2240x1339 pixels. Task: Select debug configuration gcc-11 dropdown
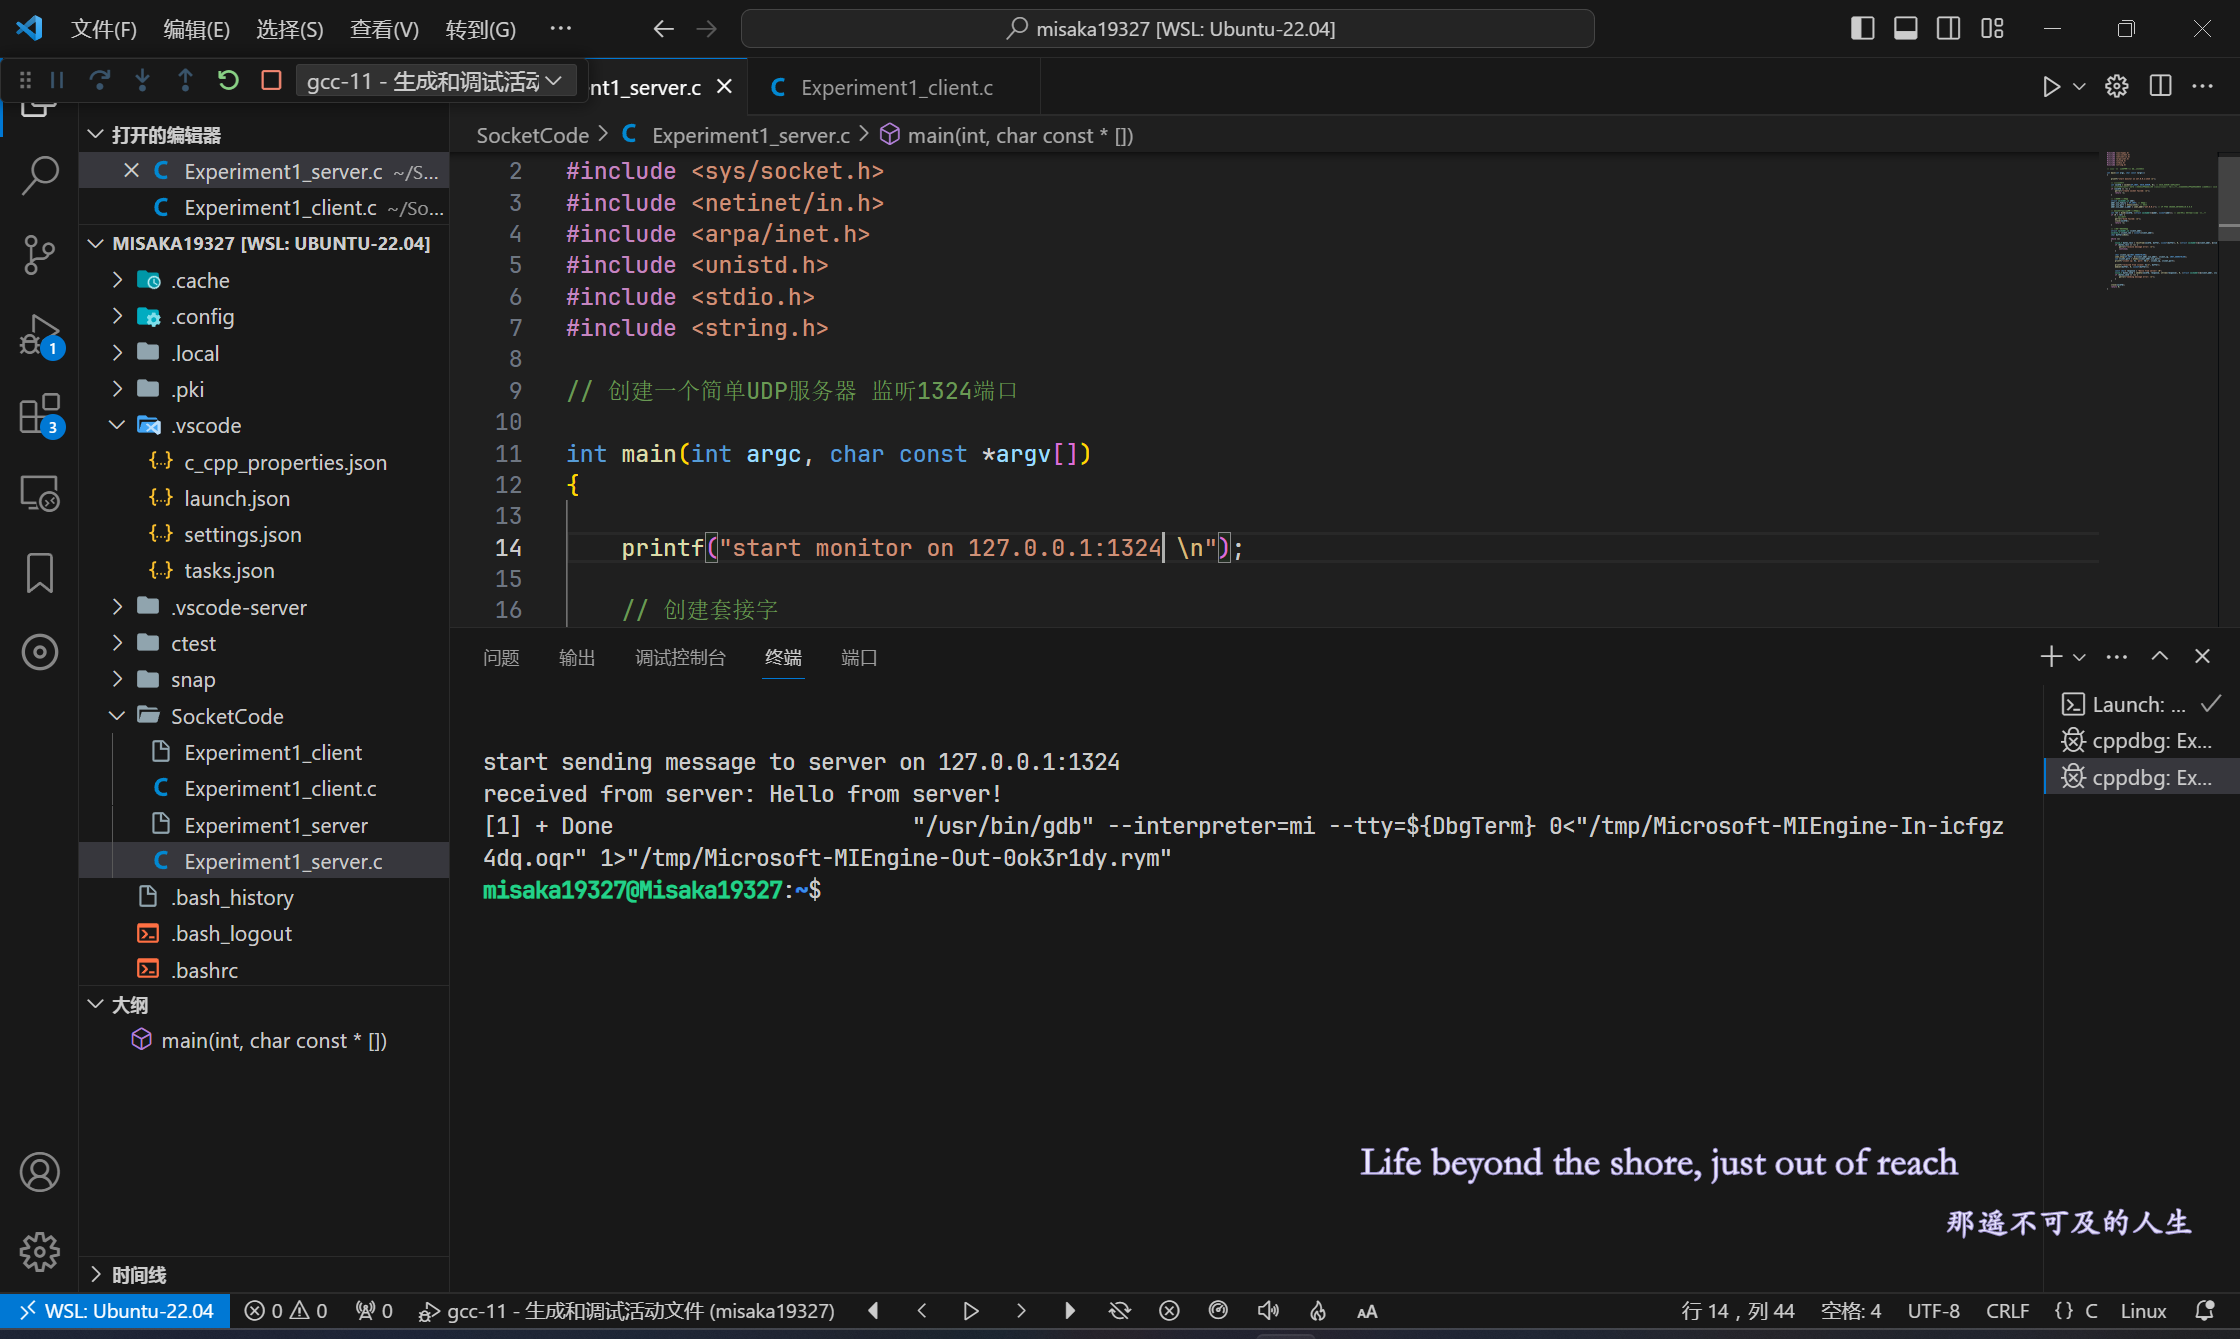point(435,80)
